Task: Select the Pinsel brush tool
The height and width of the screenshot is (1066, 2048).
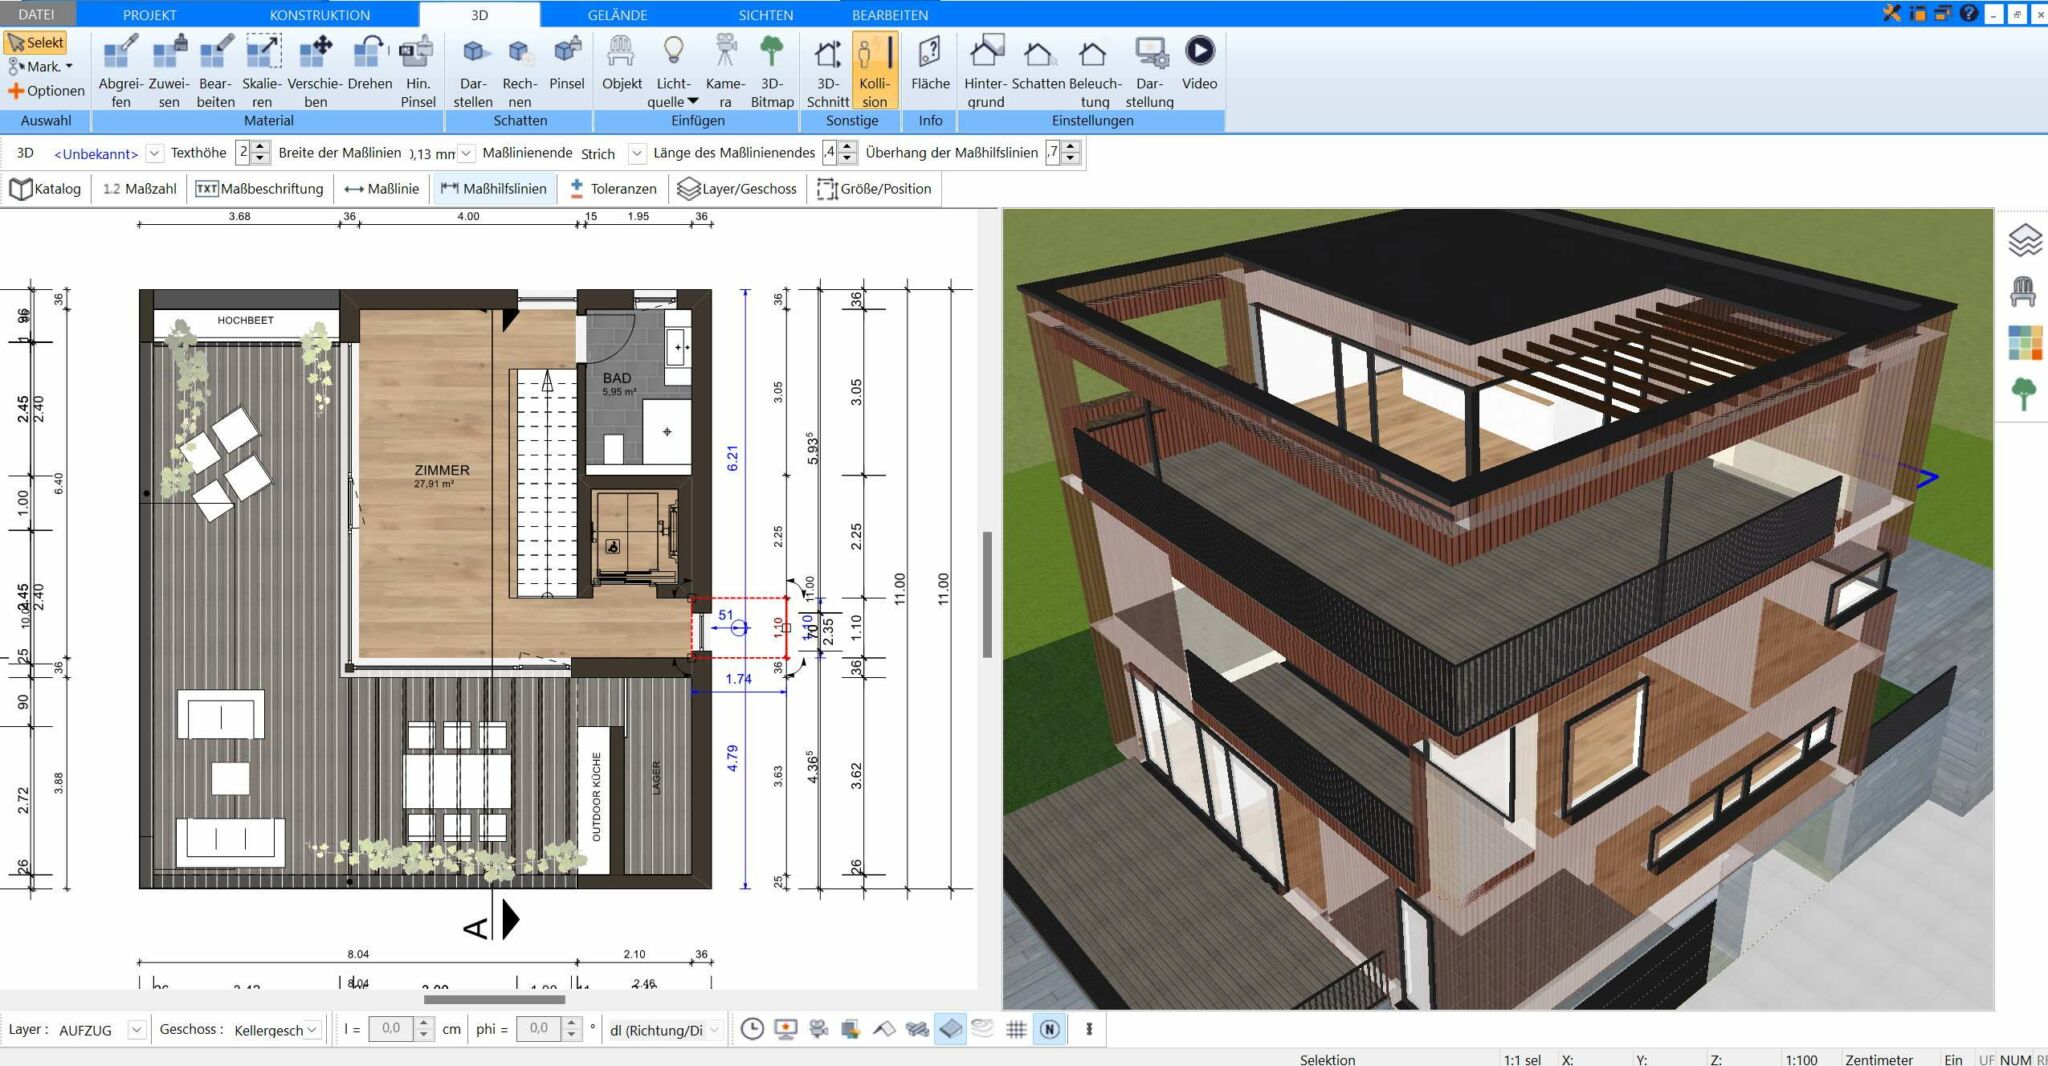Action: click(567, 66)
